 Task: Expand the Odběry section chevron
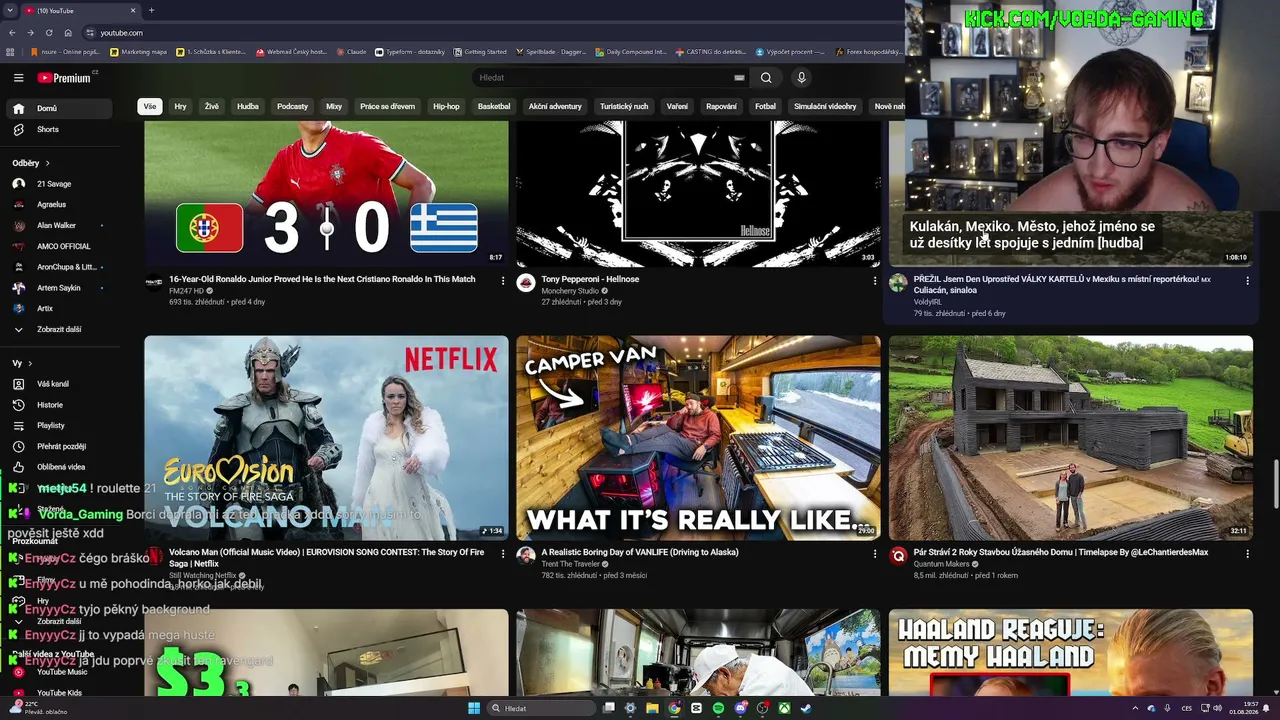coord(47,163)
